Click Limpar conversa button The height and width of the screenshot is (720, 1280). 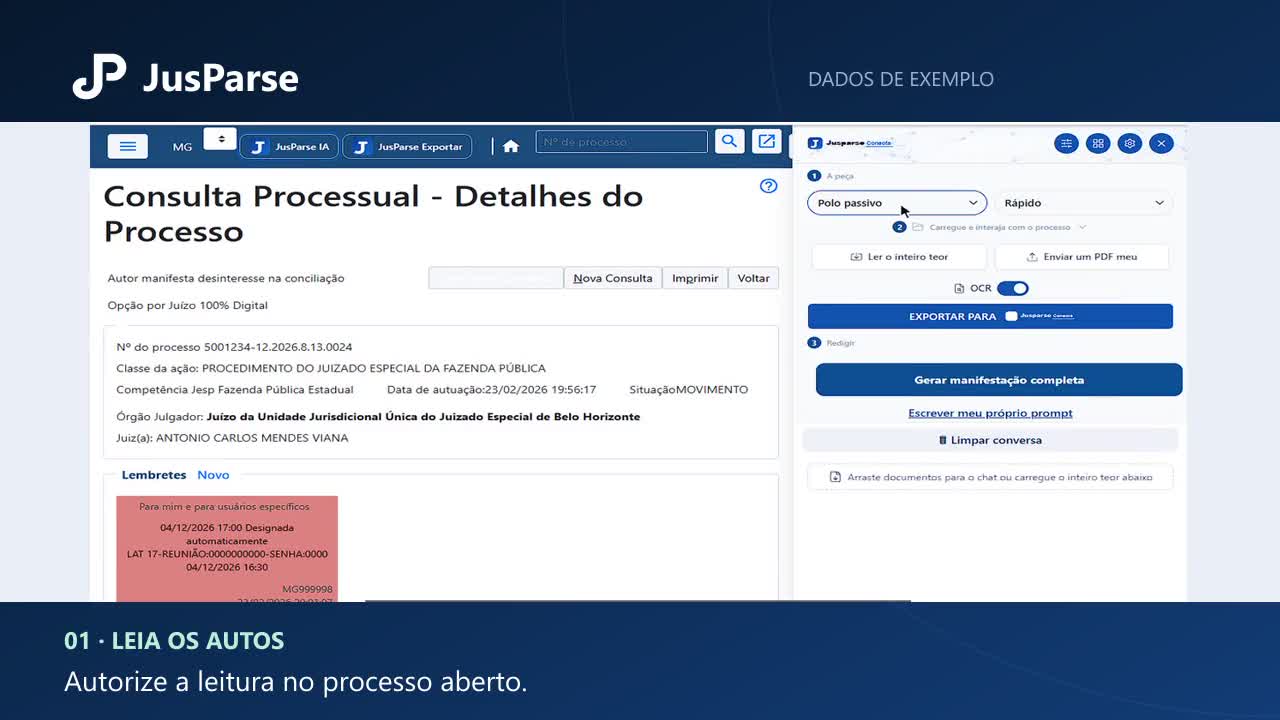click(990, 440)
